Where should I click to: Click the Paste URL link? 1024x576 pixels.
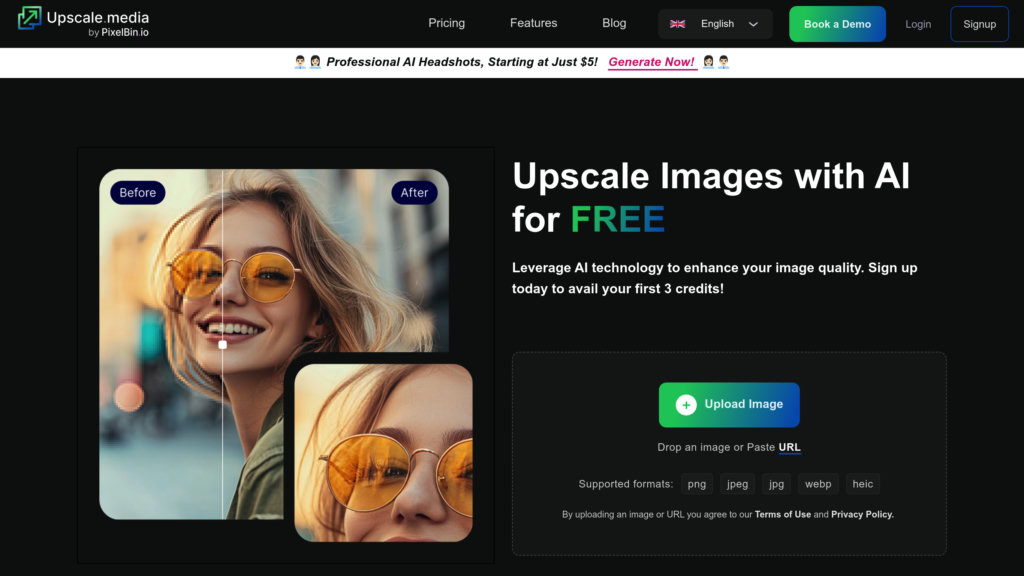point(789,447)
